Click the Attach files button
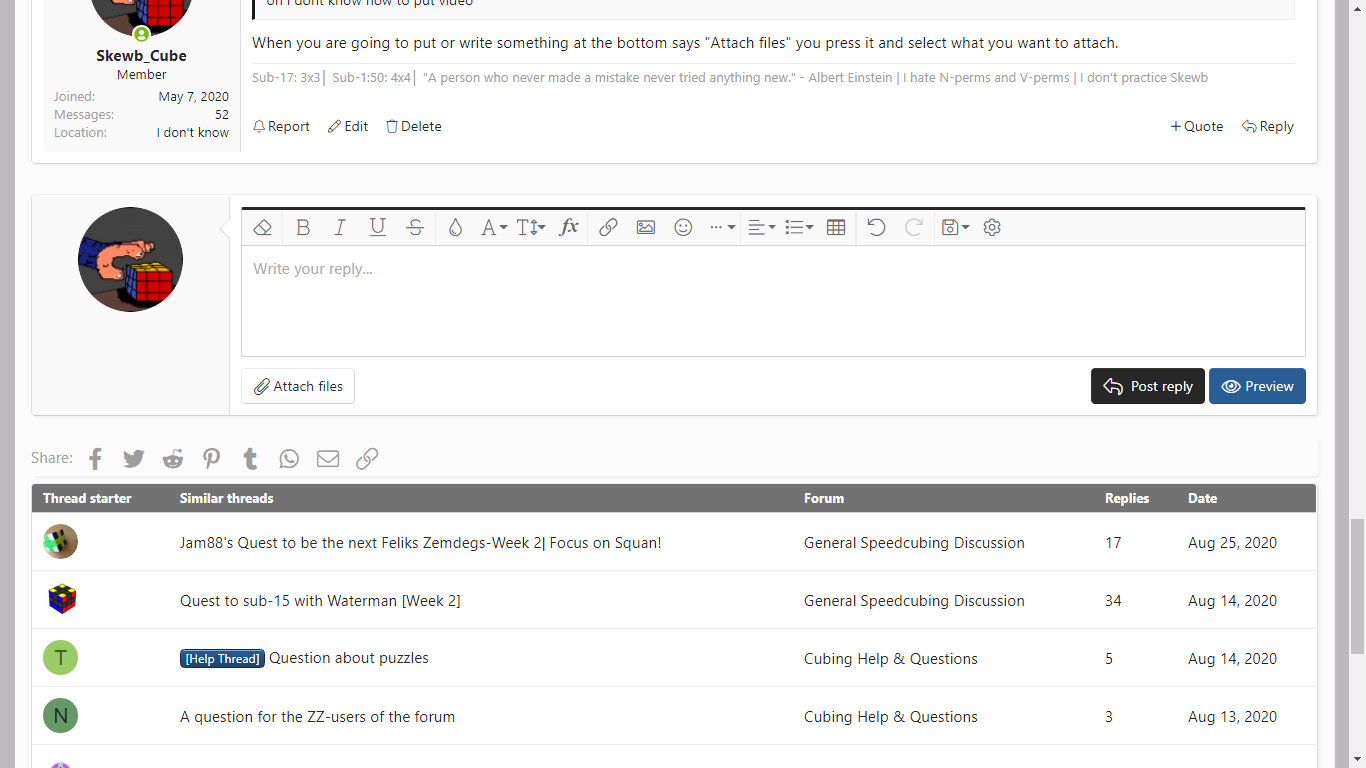The width and height of the screenshot is (1366, 768). coord(298,386)
